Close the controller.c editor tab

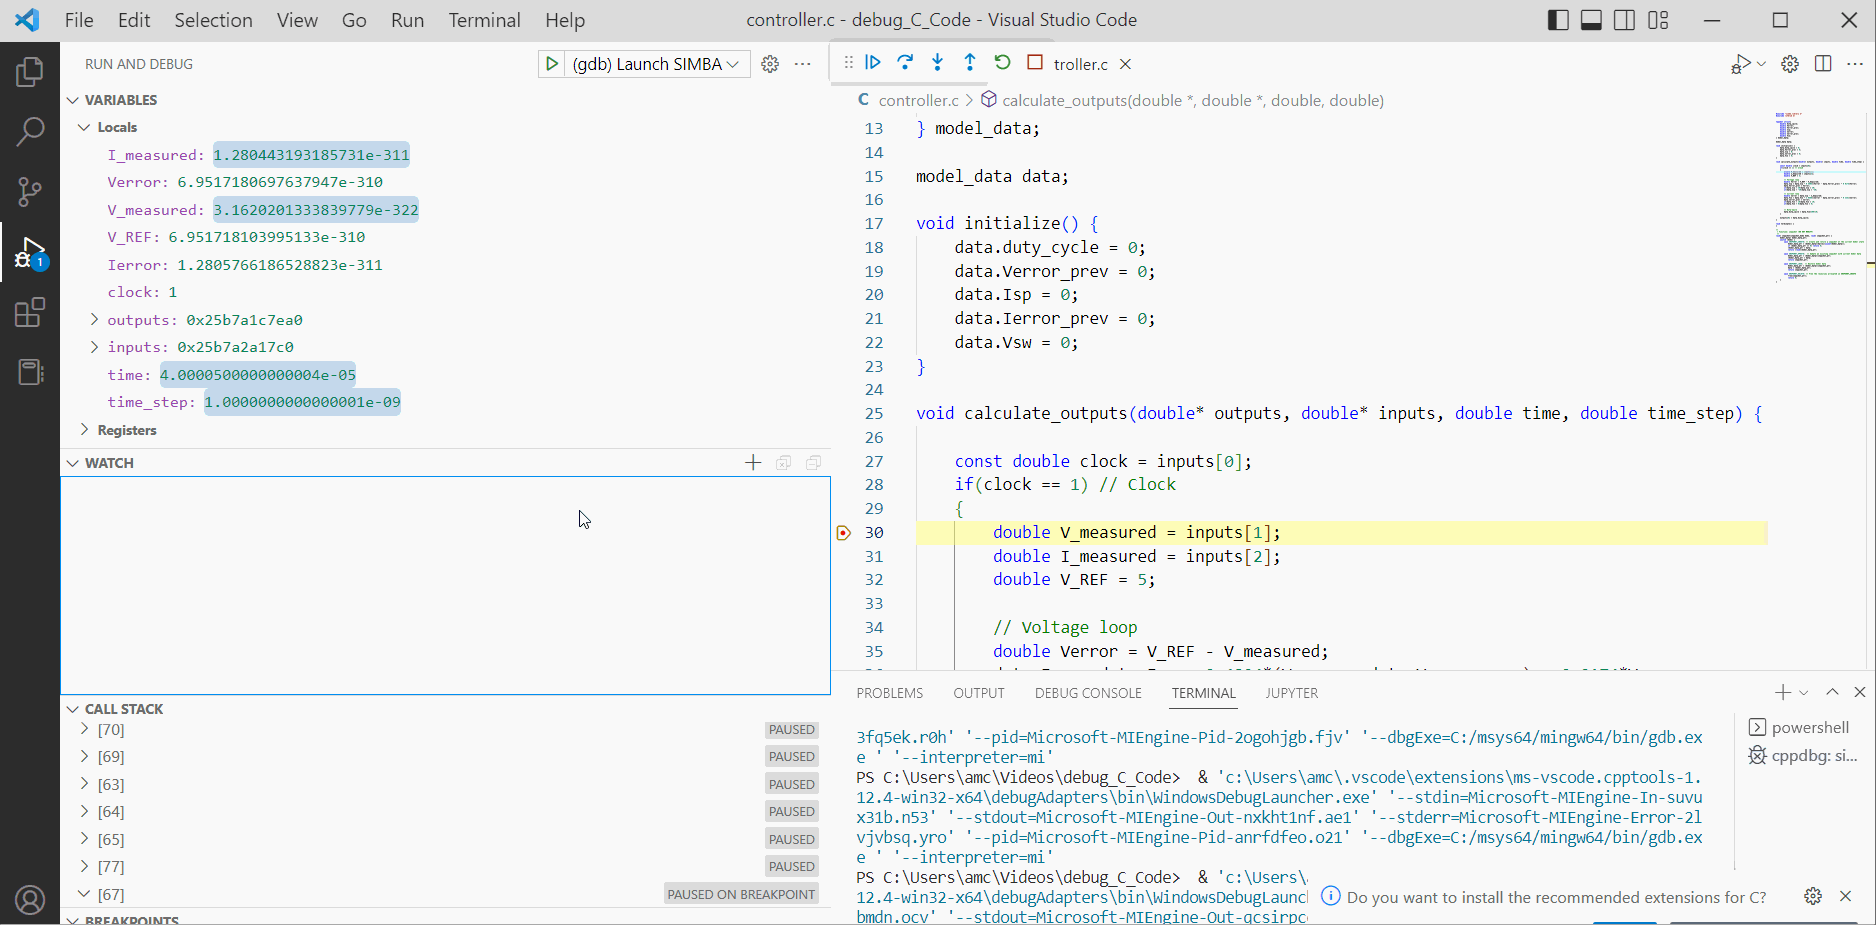pyautogui.click(x=1125, y=64)
